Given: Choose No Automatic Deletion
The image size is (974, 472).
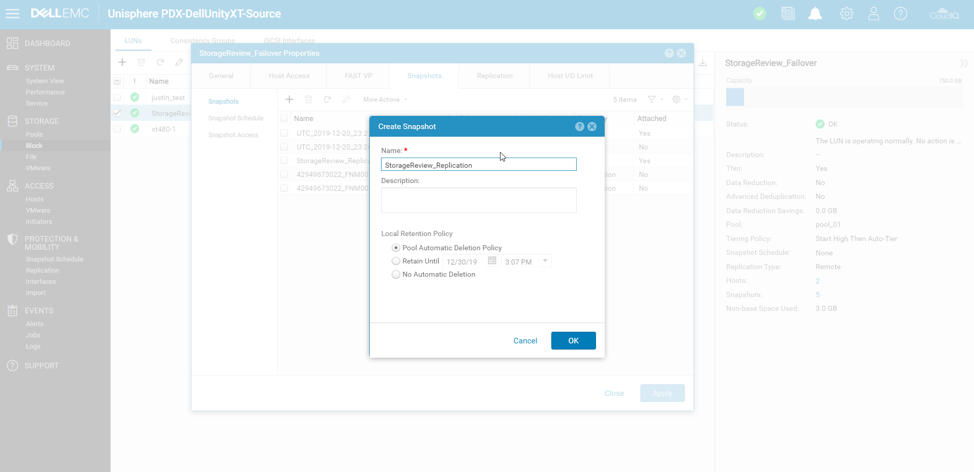Looking at the screenshot, I should (396, 274).
